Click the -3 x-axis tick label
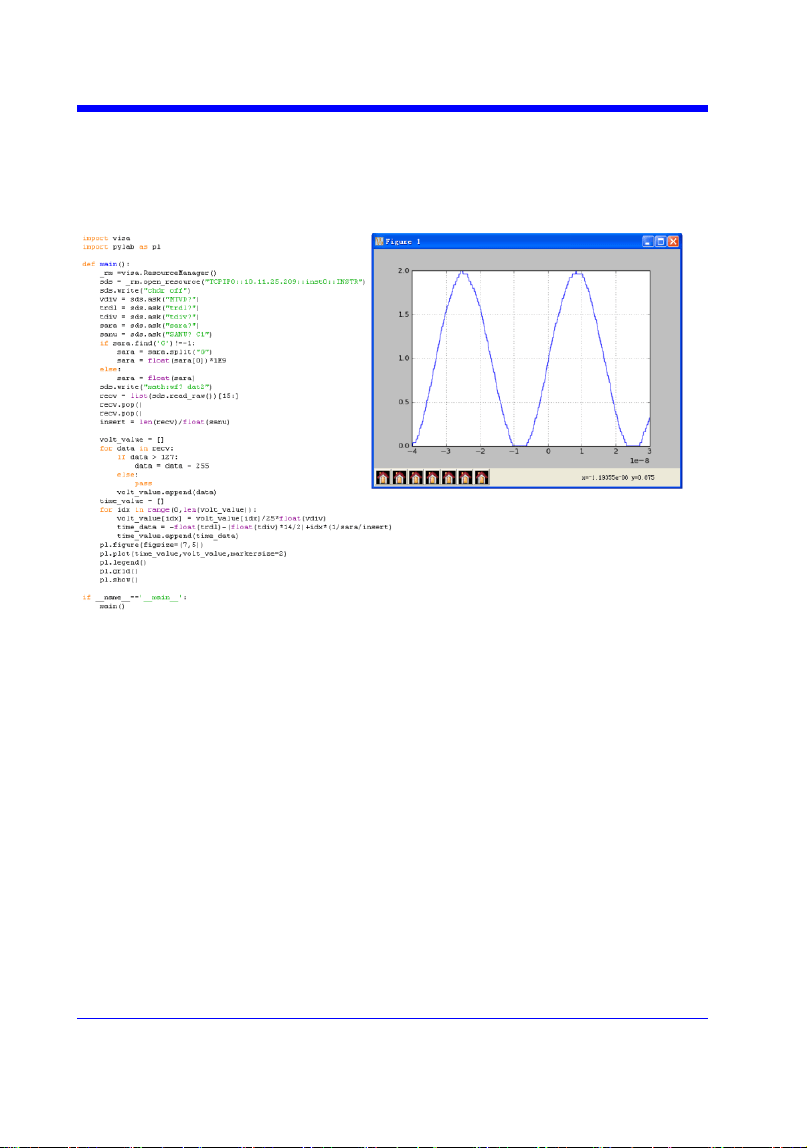 pos(446,452)
